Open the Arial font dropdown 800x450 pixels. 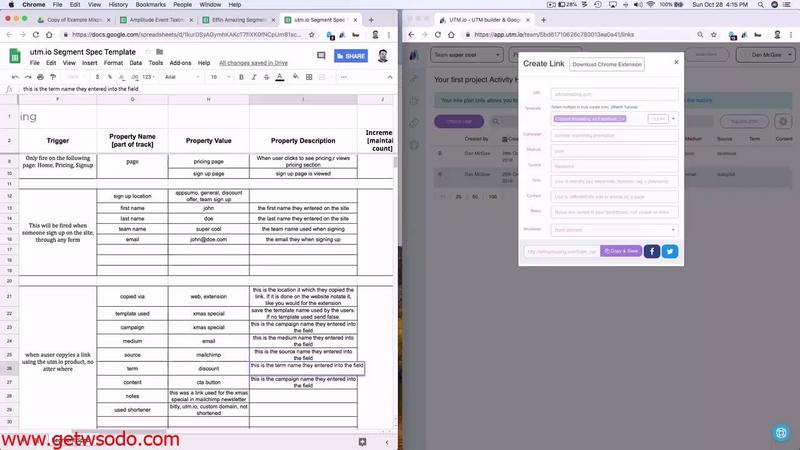pyautogui.click(x=182, y=77)
